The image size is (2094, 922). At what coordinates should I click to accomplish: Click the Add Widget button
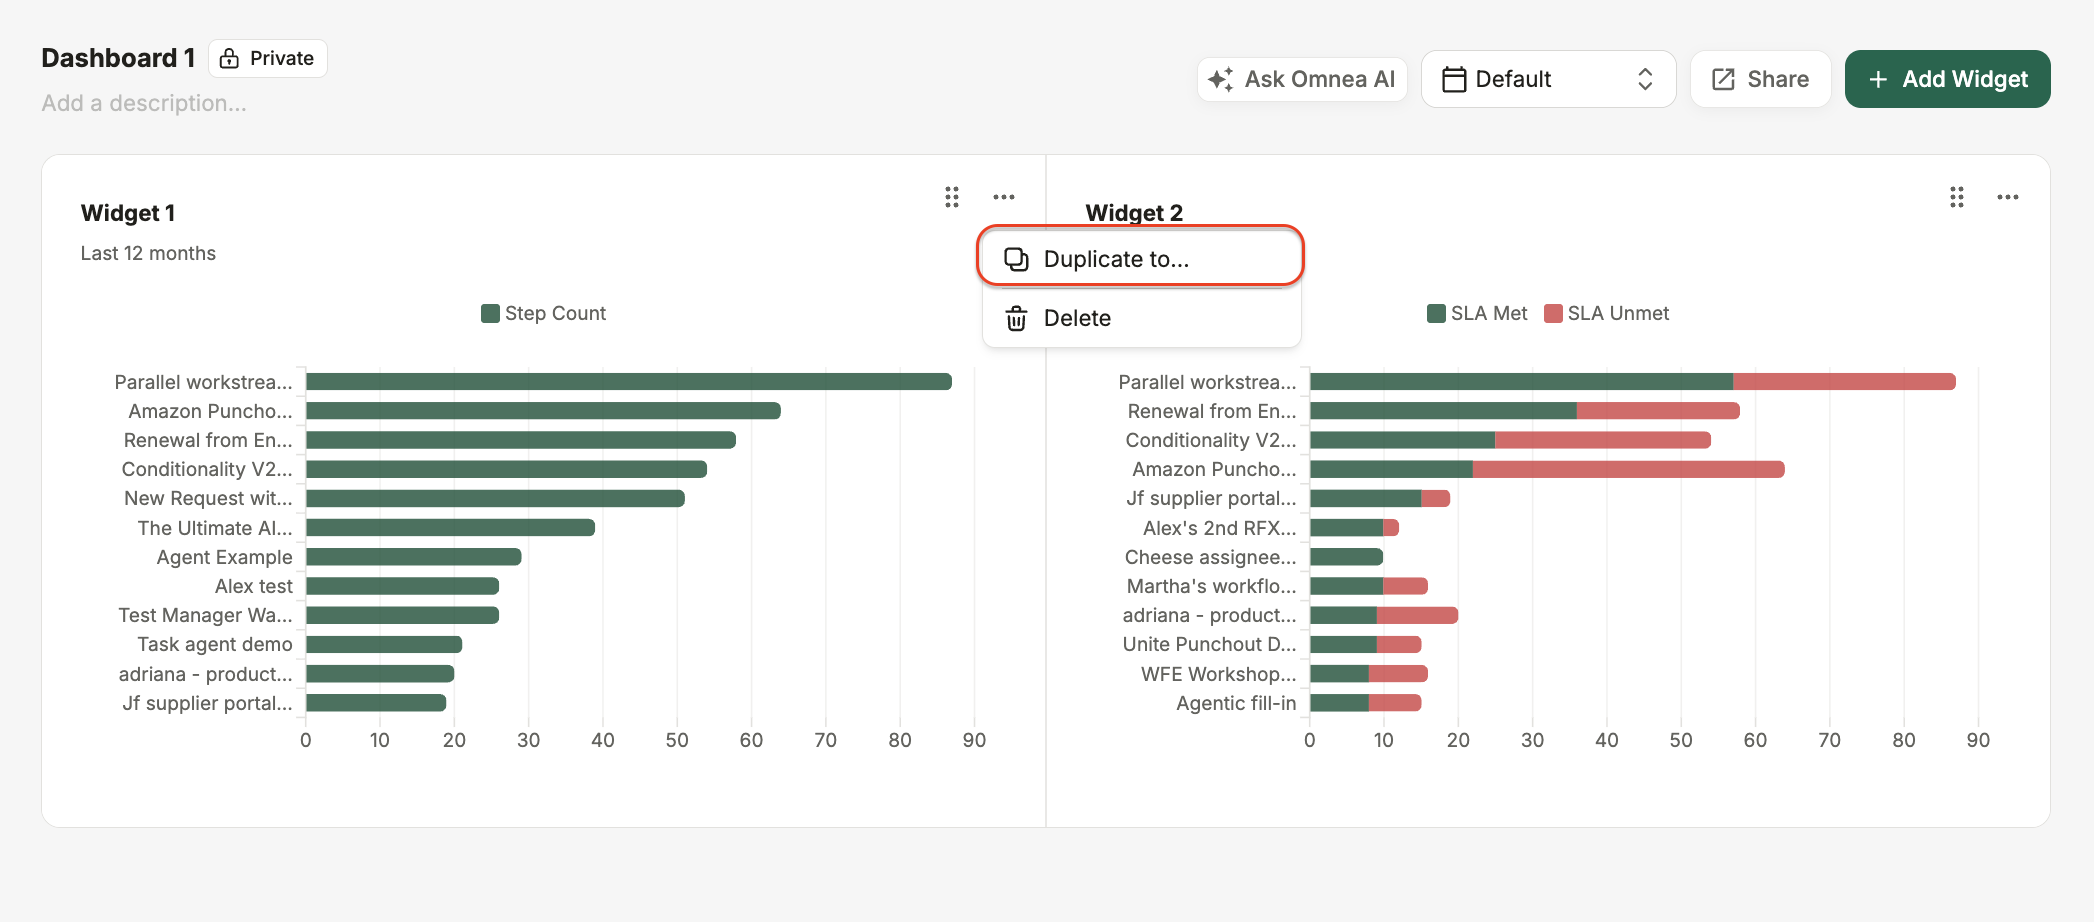click(x=1947, y=79)
